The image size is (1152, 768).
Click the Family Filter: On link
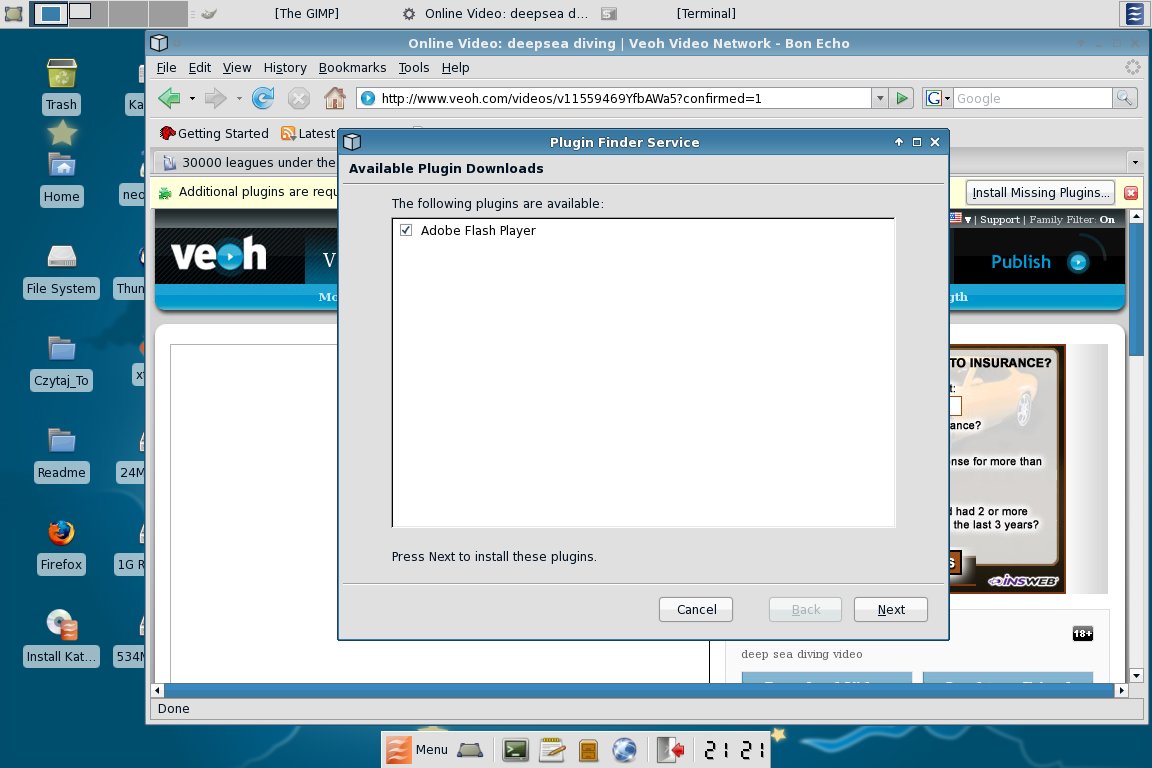point(1072,219)
